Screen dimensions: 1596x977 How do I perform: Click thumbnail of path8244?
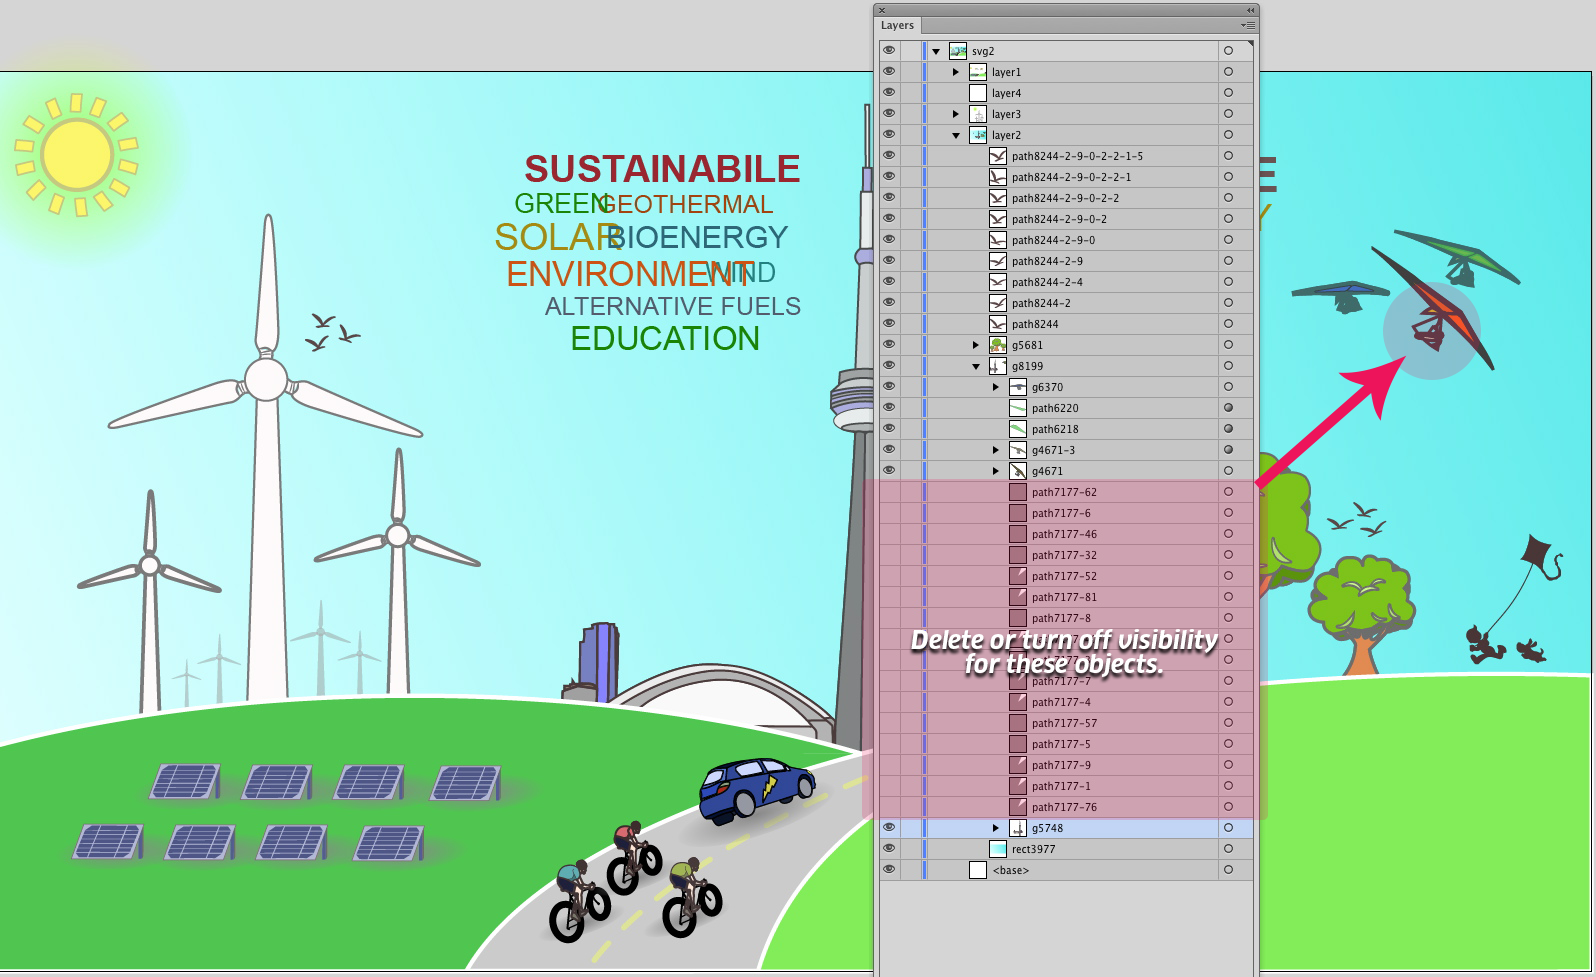coord(998,324)
